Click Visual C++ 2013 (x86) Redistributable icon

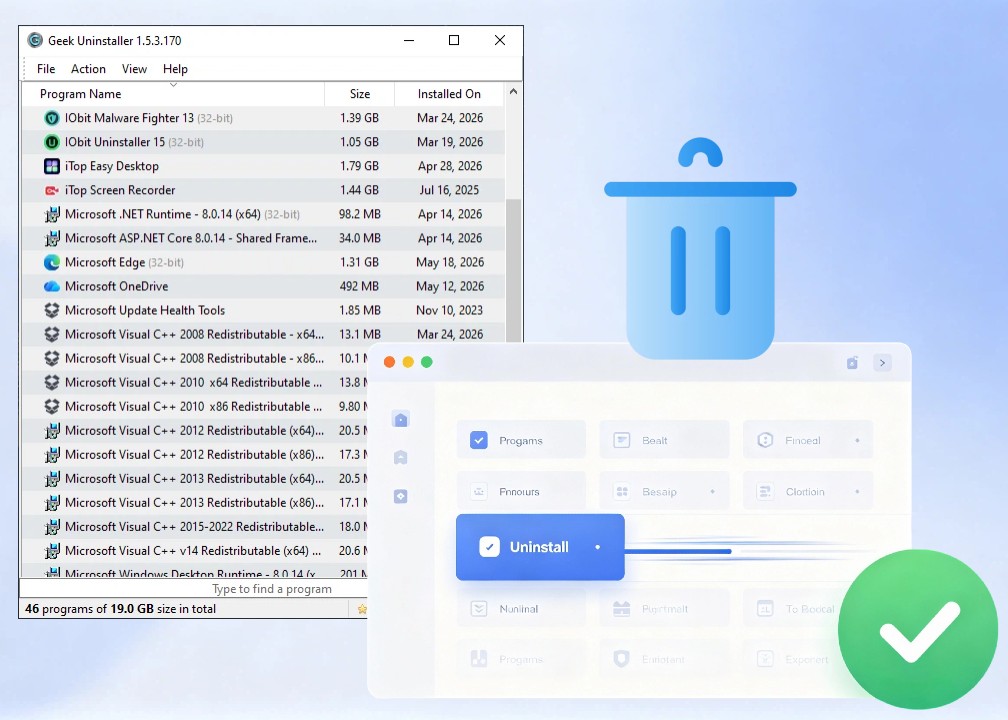point(52,503)
